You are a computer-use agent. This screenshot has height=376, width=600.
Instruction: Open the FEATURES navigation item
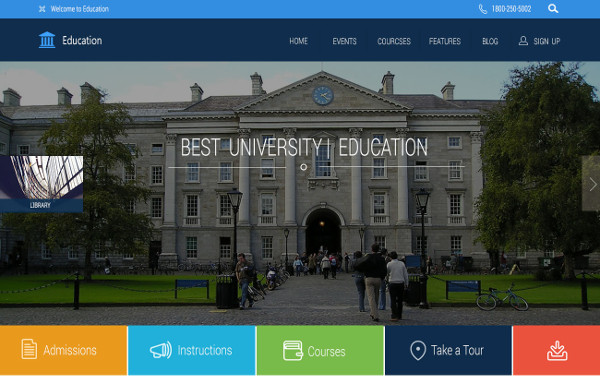point(445,41)
